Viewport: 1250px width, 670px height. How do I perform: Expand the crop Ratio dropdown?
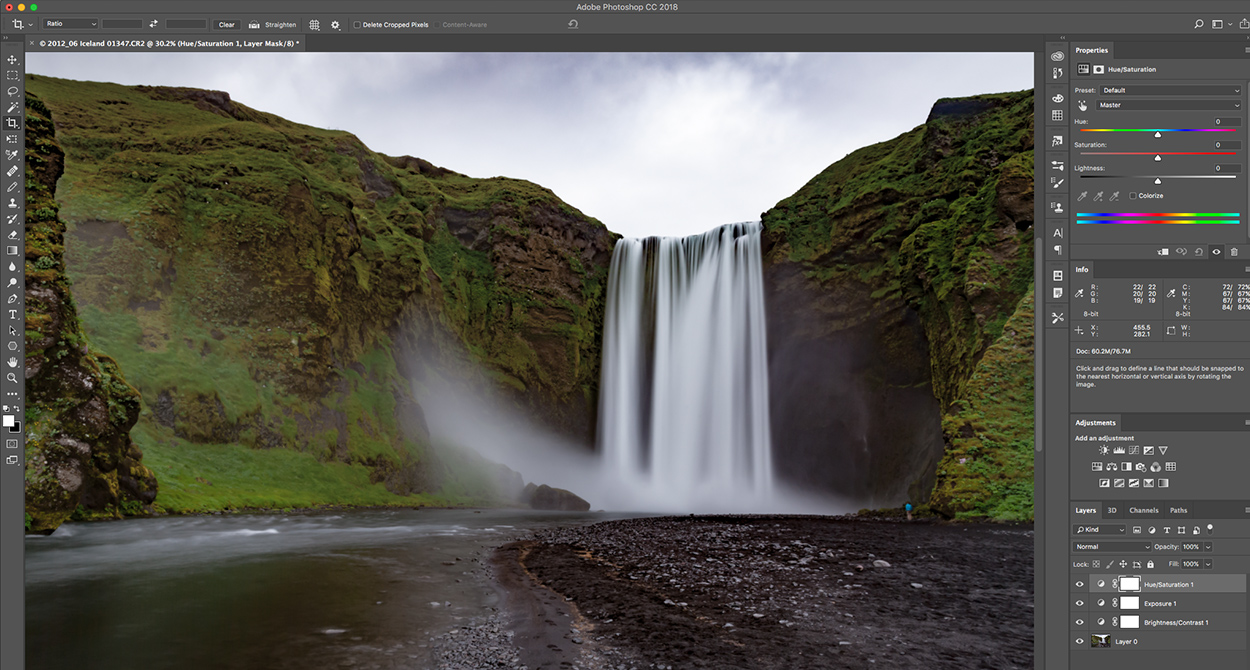(70, 24)
